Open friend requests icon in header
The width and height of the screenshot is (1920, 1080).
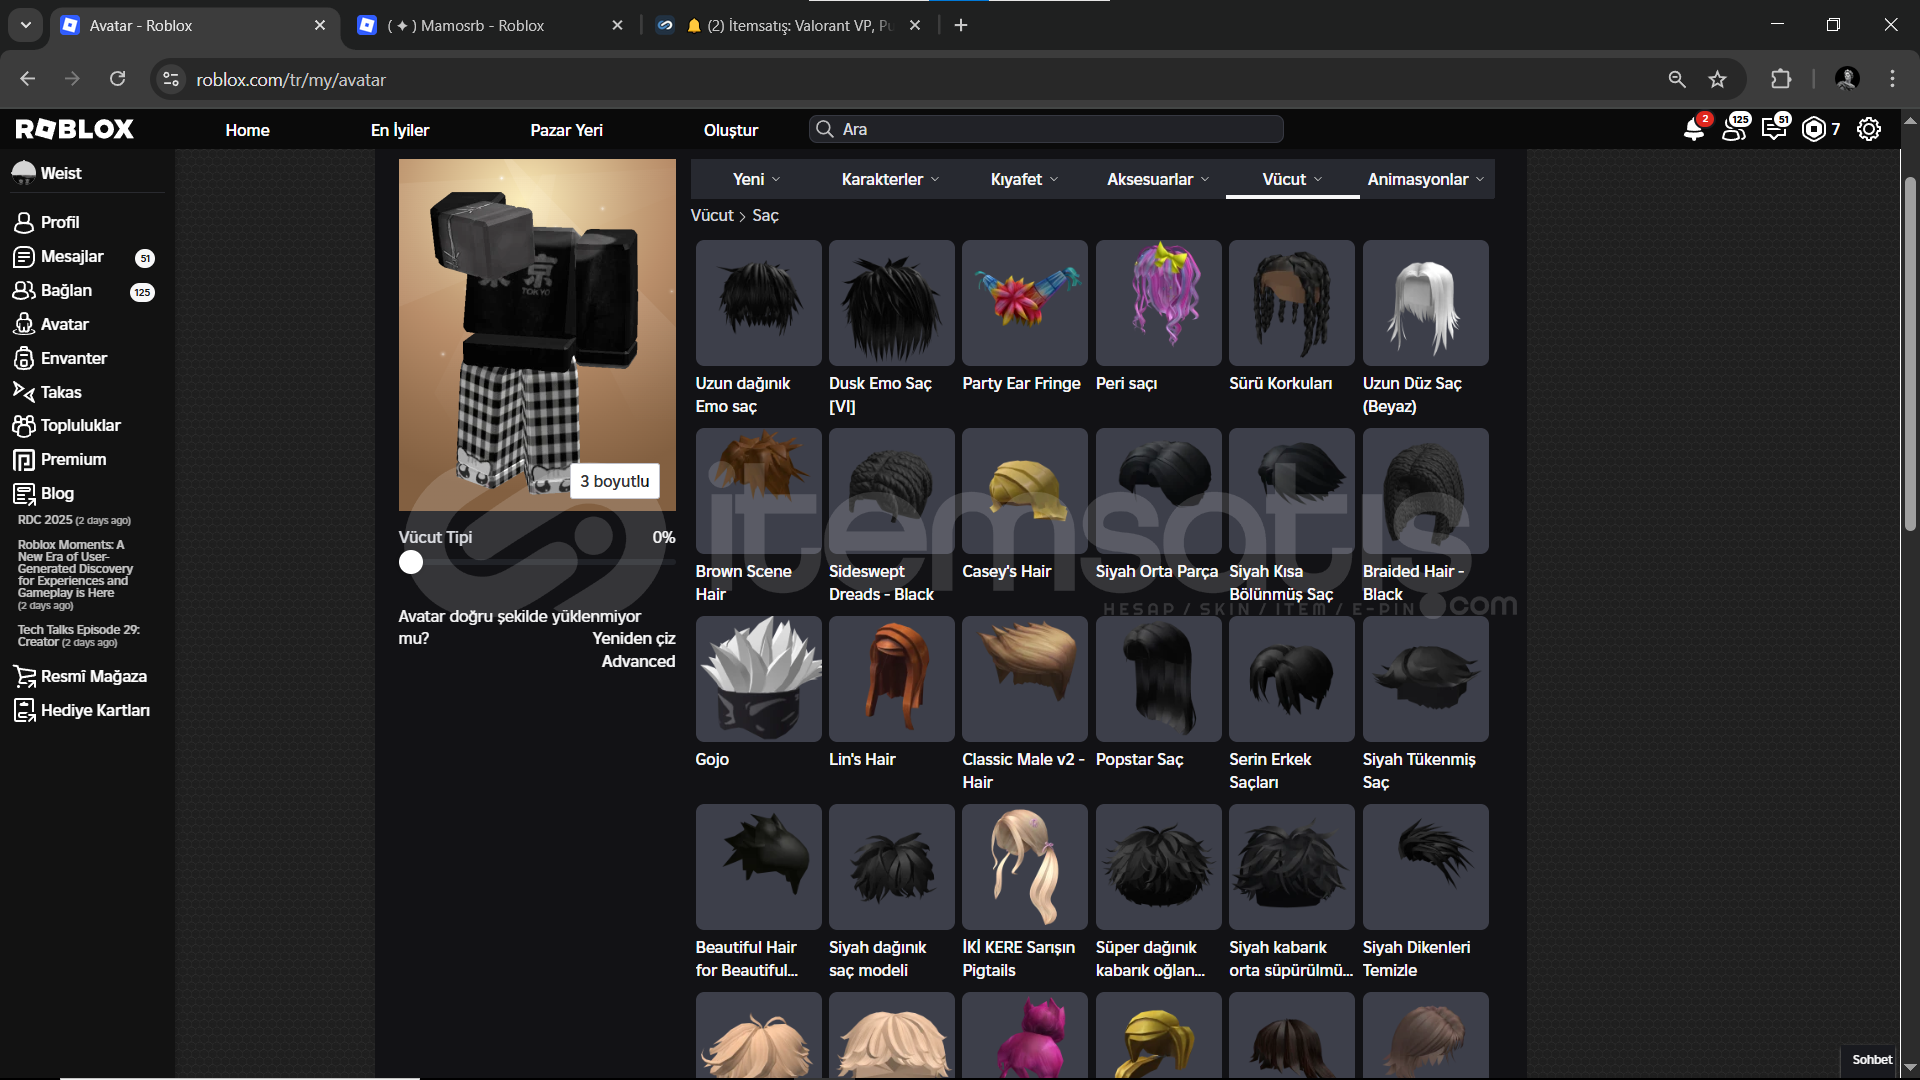pos(1735,129)
